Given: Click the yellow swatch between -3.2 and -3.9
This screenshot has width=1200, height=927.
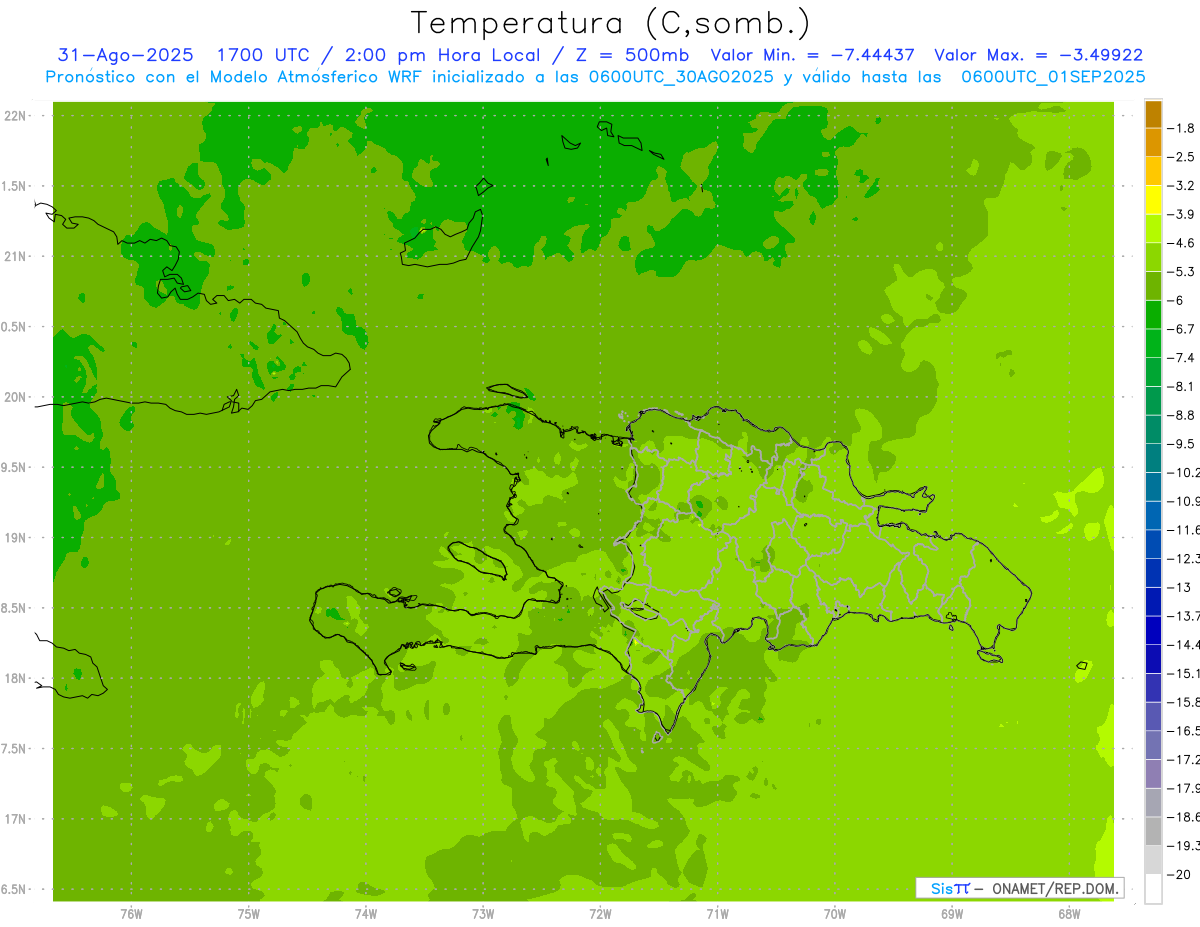Looking at the screenshot, I should [x=1153, y=200].
